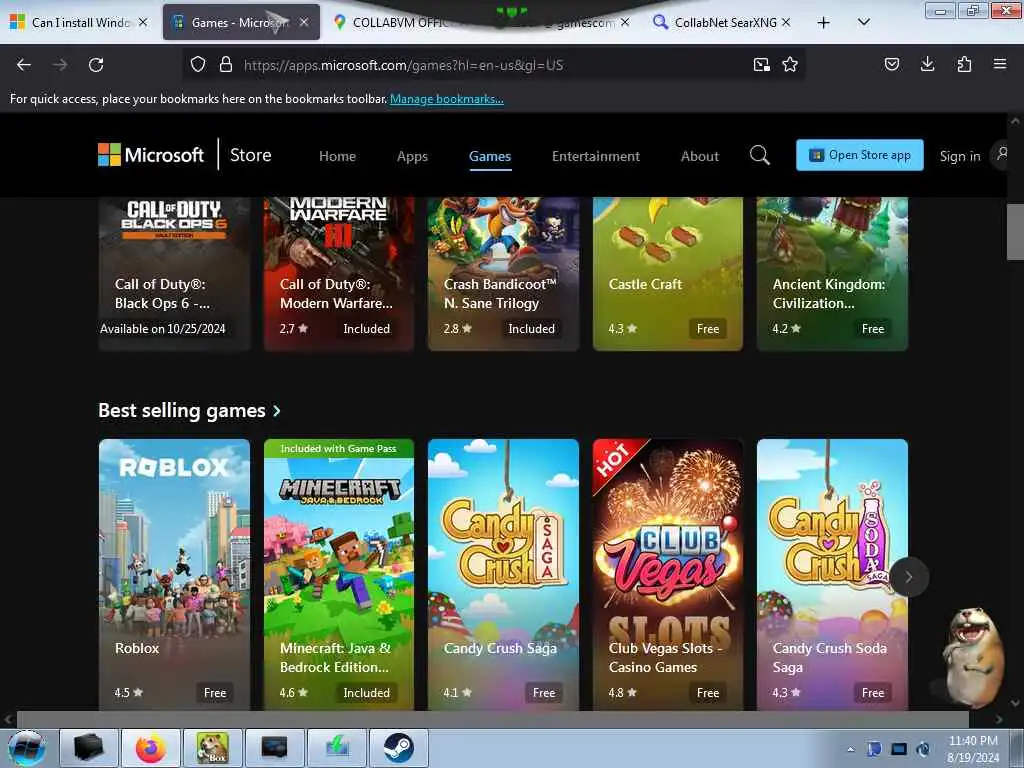This screenshot has width=1024, height=768.
Task: Open the Roblox game card
Action: pyautogui.click(x=174, y=575)
